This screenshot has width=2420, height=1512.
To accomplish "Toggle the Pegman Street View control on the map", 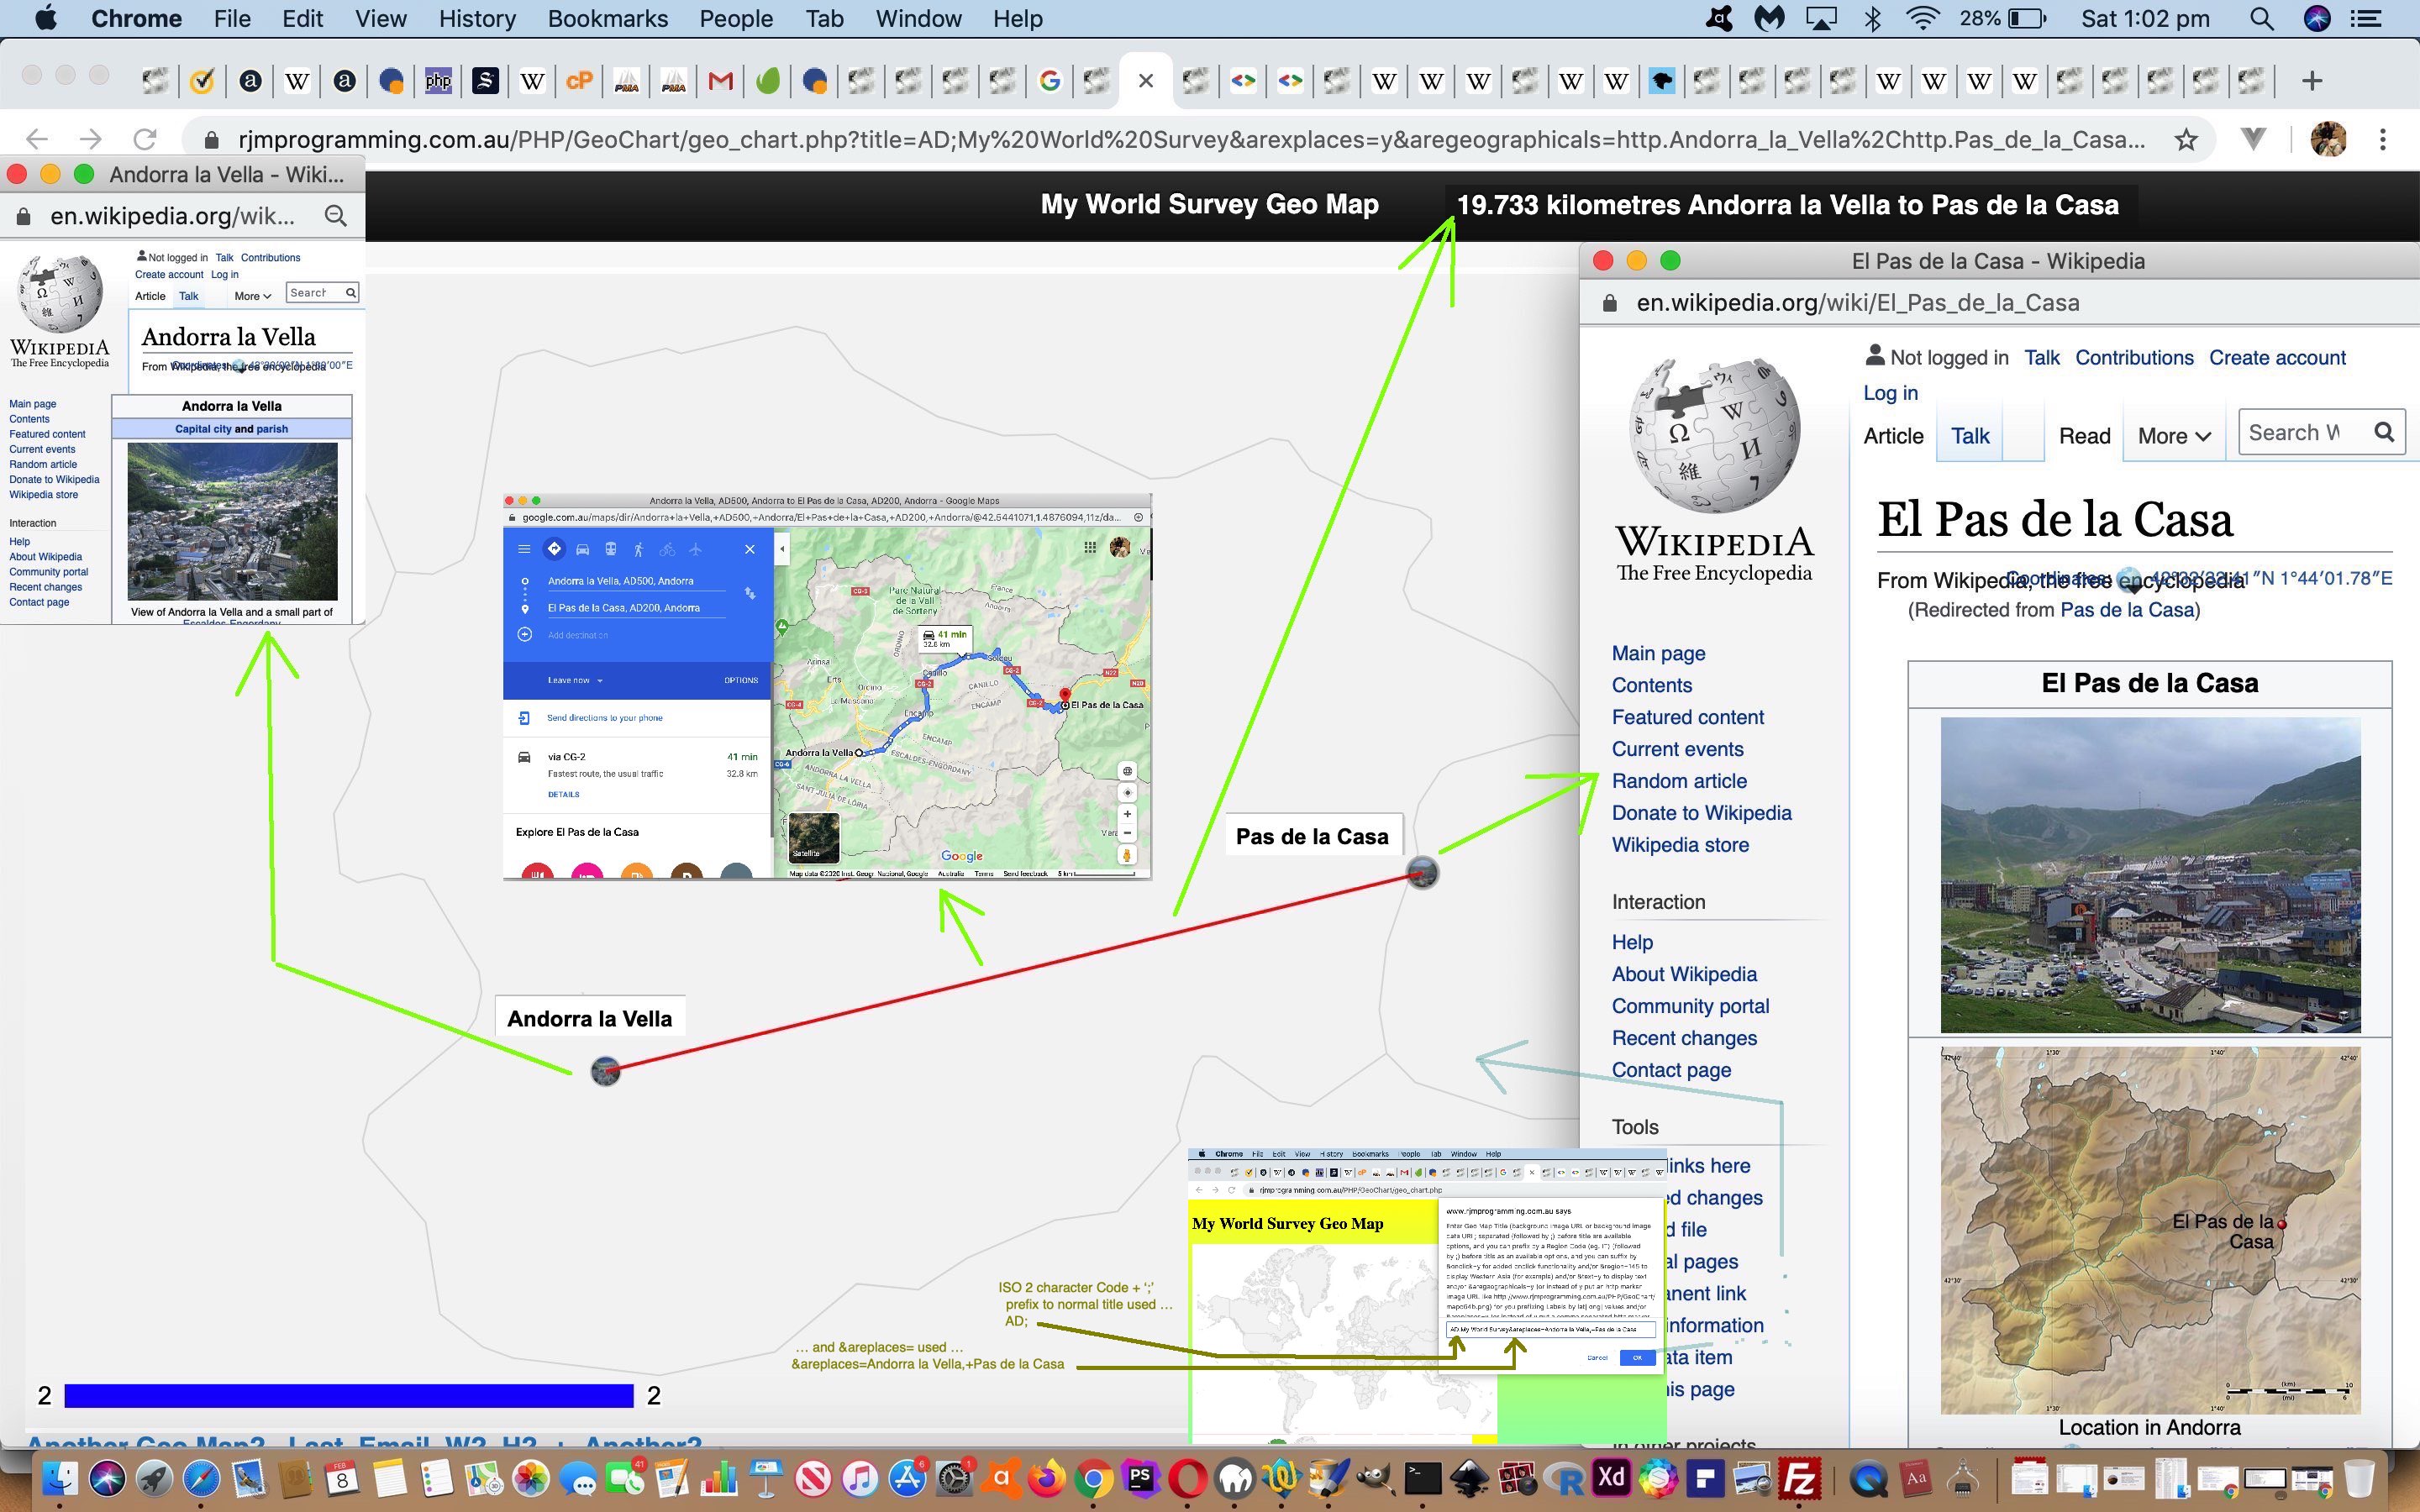I will coord(1127,857).
